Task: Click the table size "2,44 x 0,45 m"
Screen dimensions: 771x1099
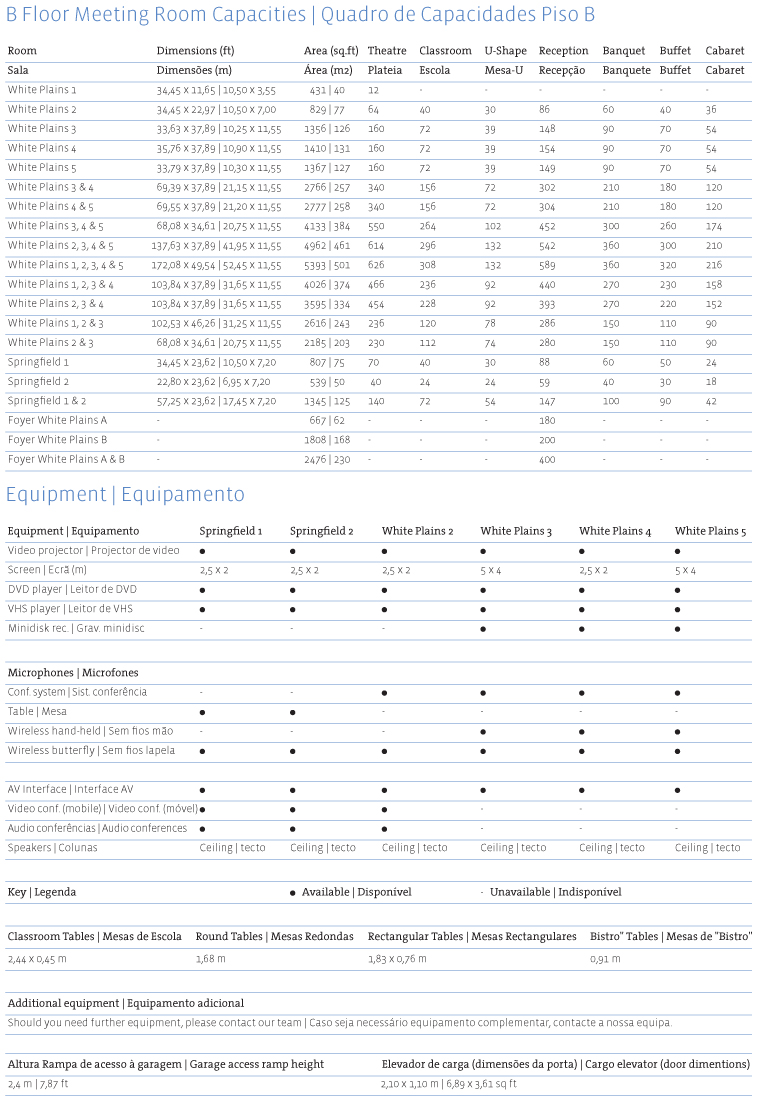Action: [37, 959]
